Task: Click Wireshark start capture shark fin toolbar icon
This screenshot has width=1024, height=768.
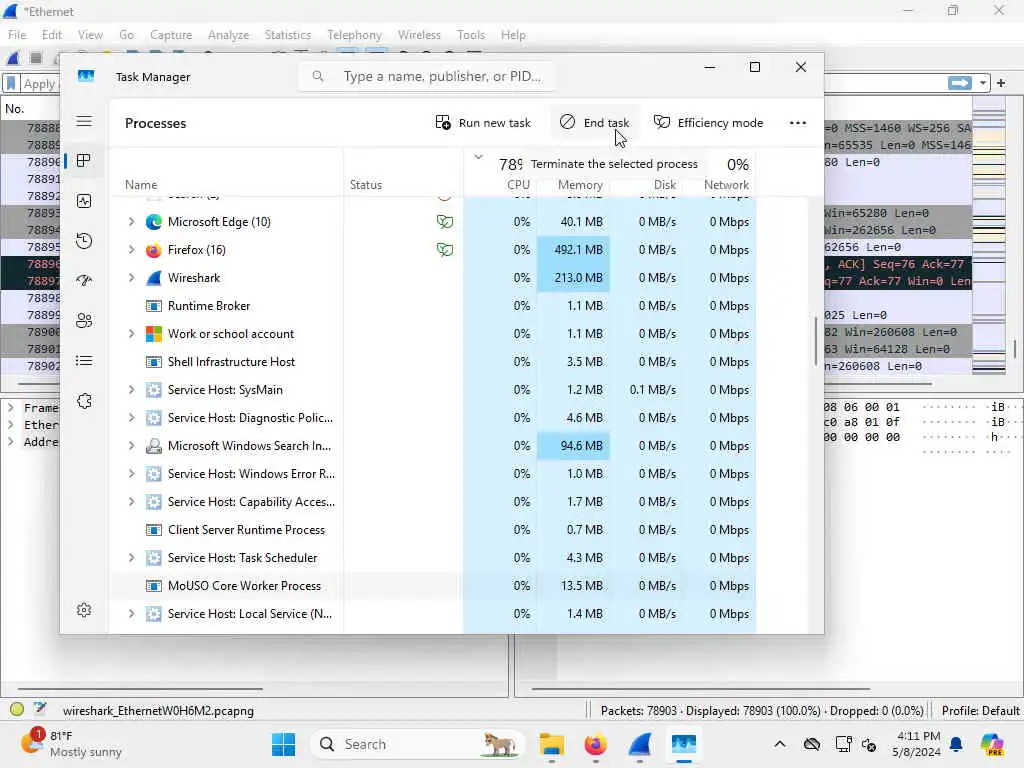Action: (12, 57)
